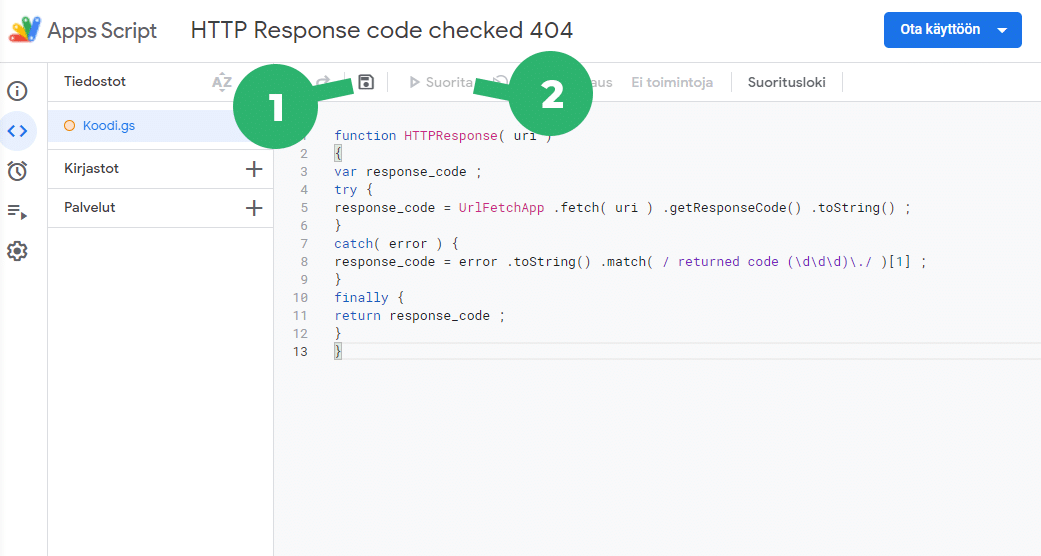Click the Apps Script logo
This screenshot has width=1041, height=556.
click(25, 30)
